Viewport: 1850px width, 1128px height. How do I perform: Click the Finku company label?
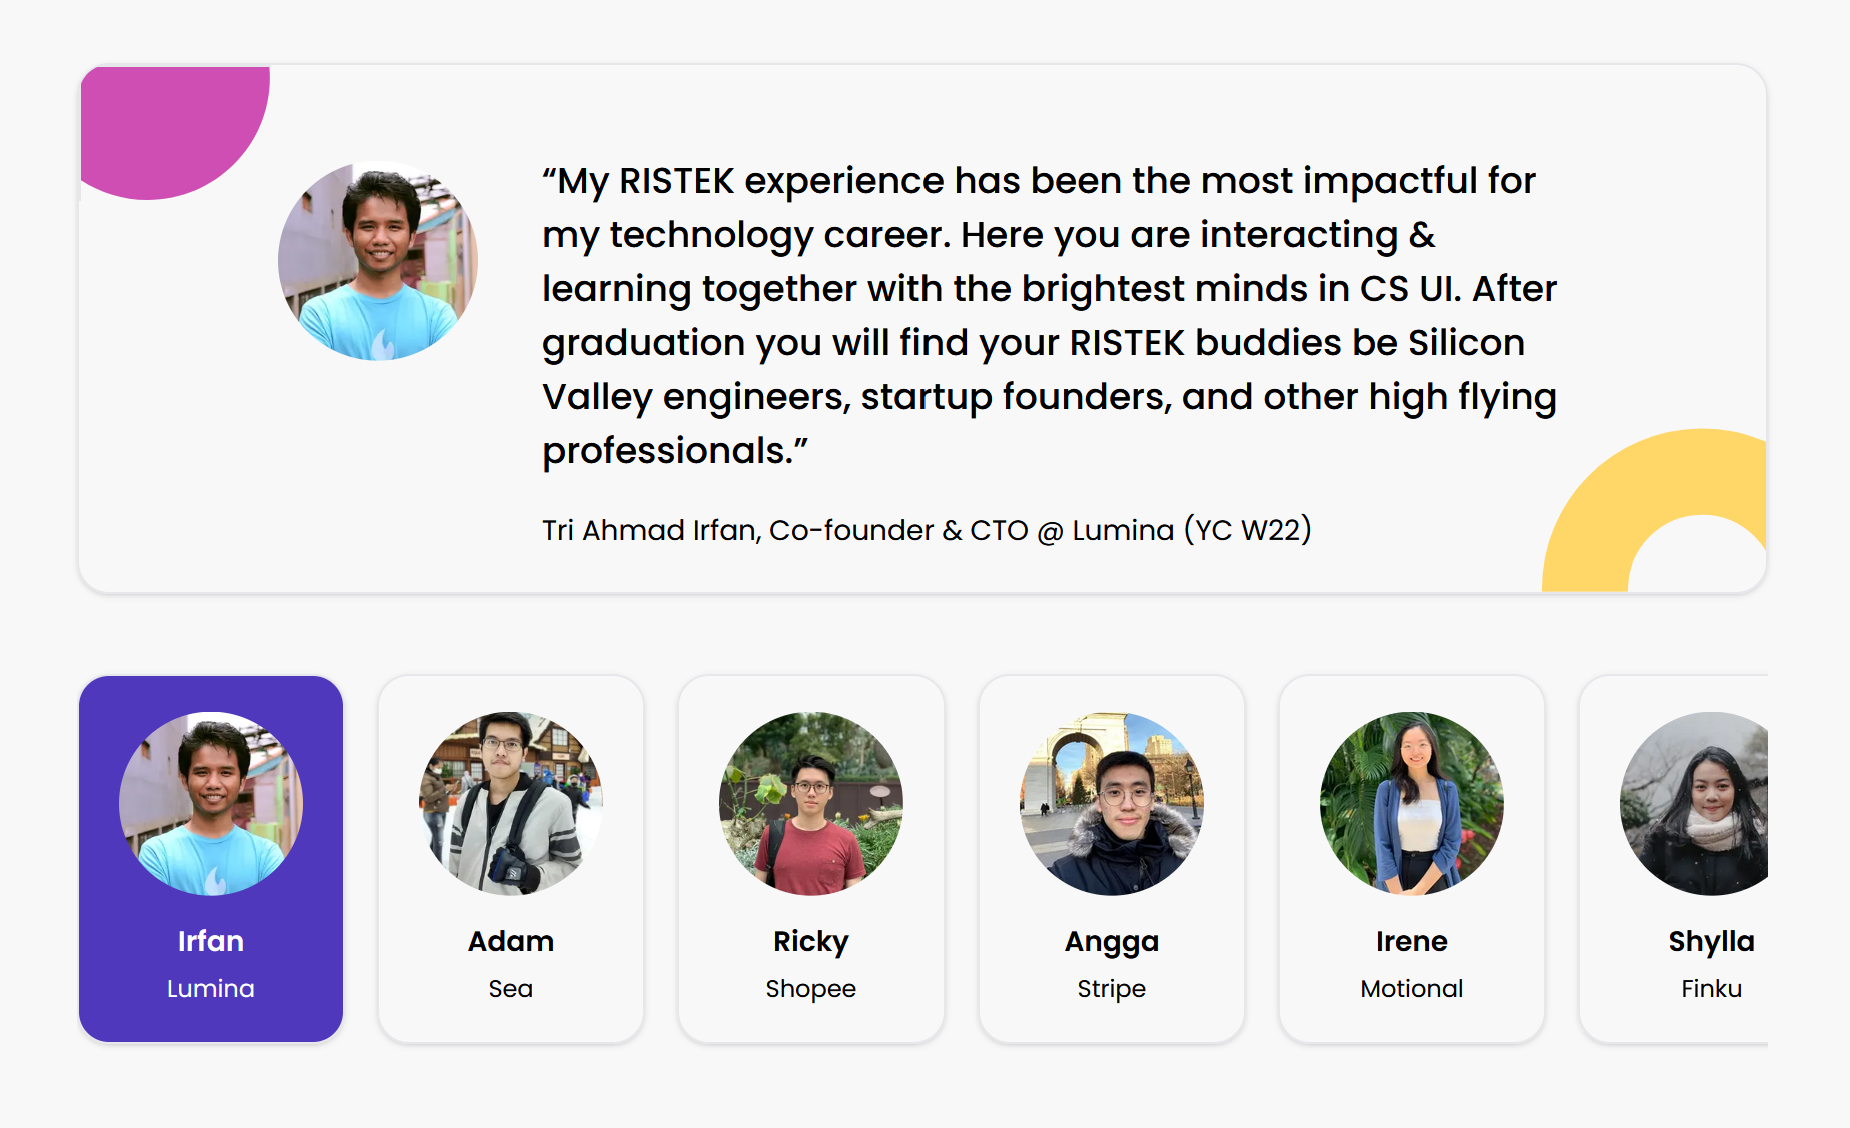coord(1711,989)
